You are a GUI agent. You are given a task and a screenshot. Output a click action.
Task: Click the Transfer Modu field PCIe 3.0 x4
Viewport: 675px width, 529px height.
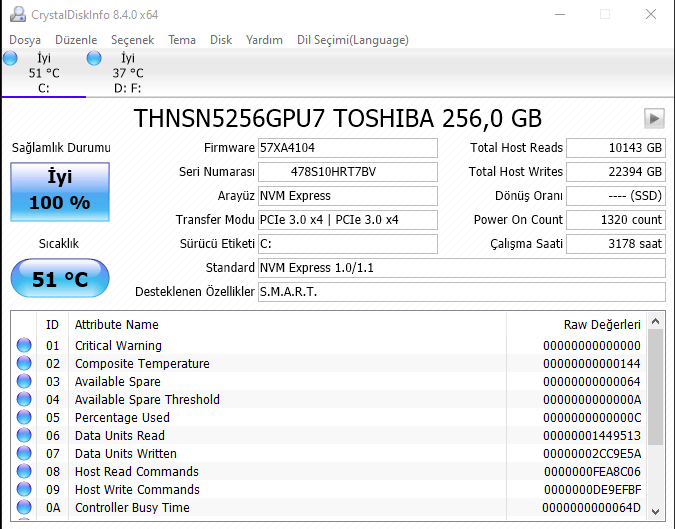point(348,220)
